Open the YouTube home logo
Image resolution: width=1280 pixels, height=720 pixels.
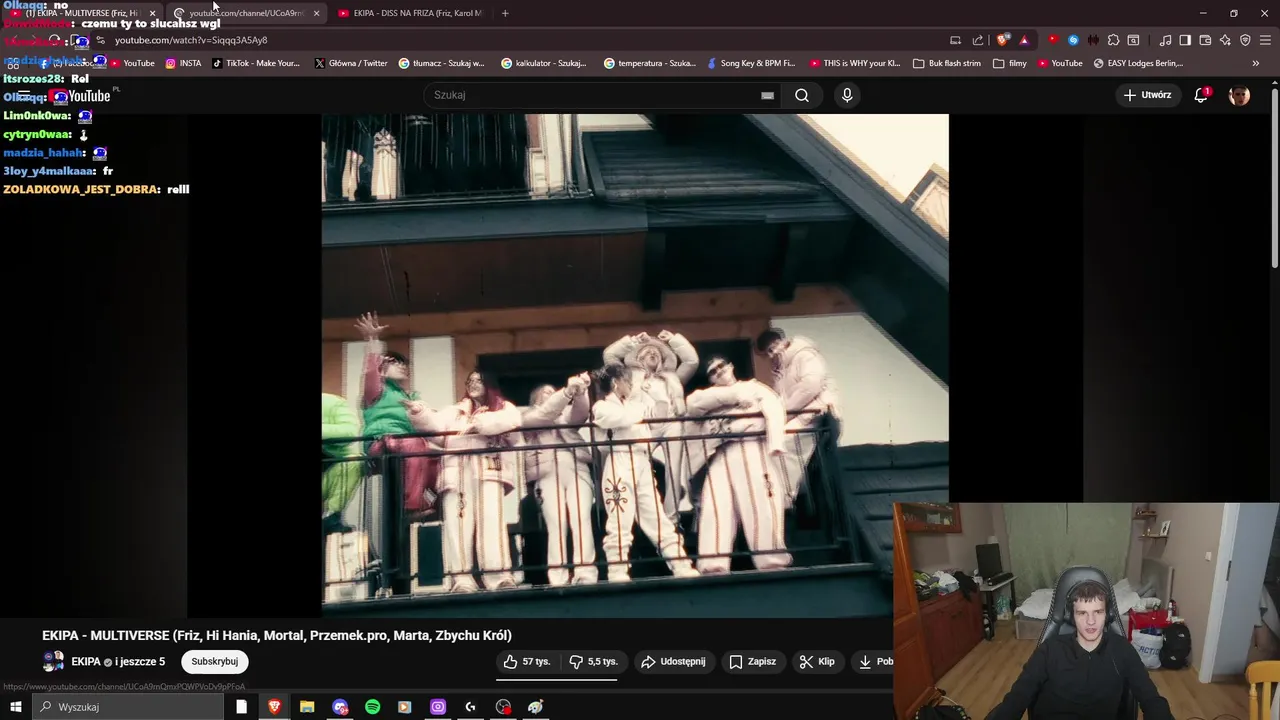tap(81, 96)
